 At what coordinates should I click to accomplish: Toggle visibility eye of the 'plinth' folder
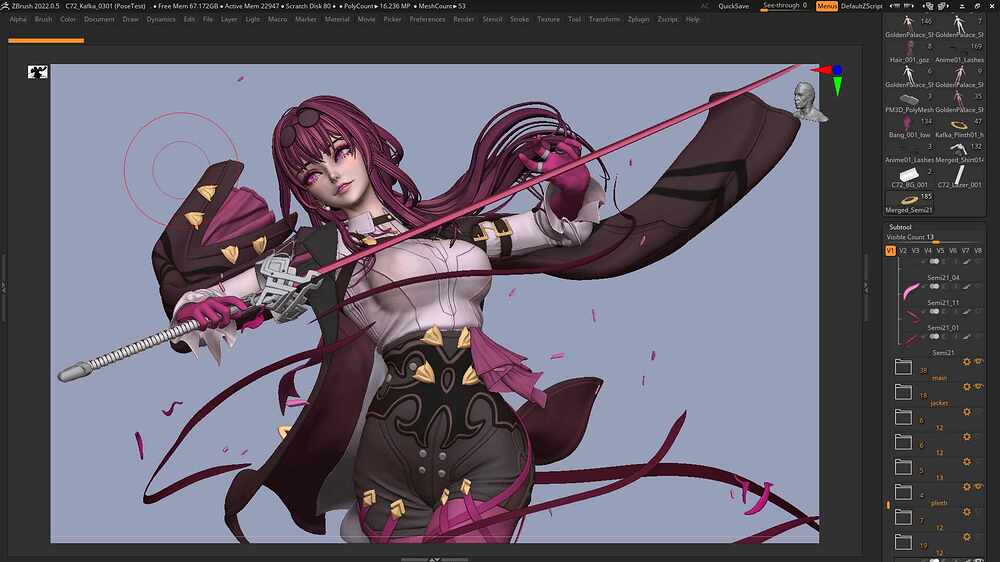click(x=978, y=487)
